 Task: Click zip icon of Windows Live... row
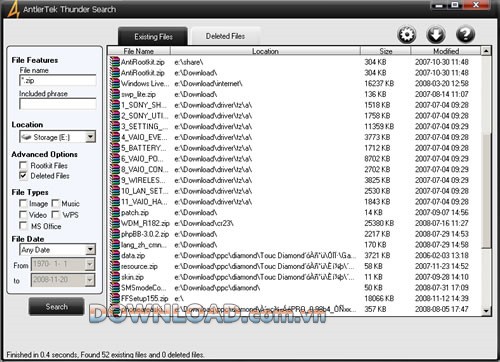115,83
